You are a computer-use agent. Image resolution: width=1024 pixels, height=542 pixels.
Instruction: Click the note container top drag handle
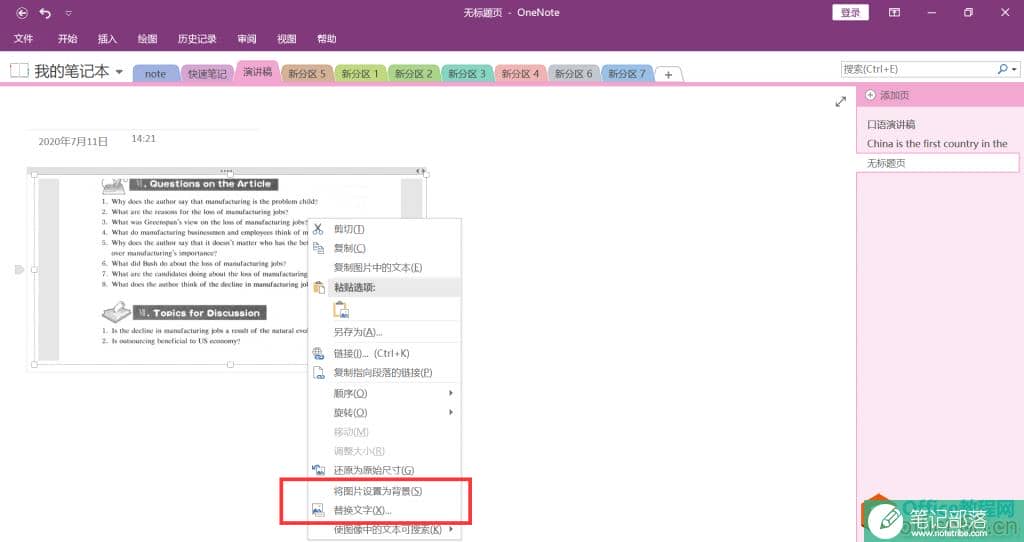(227, 171)
